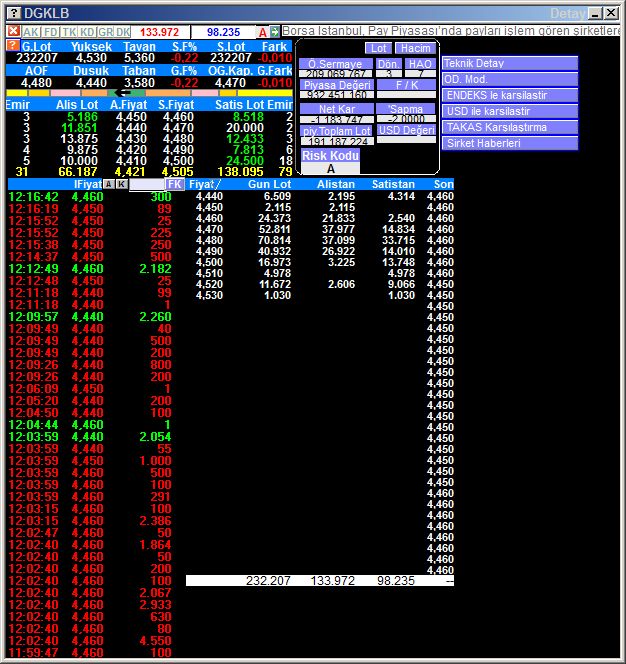
Task: Click the 12:16:42 trade row
Action: pos(90,196)
